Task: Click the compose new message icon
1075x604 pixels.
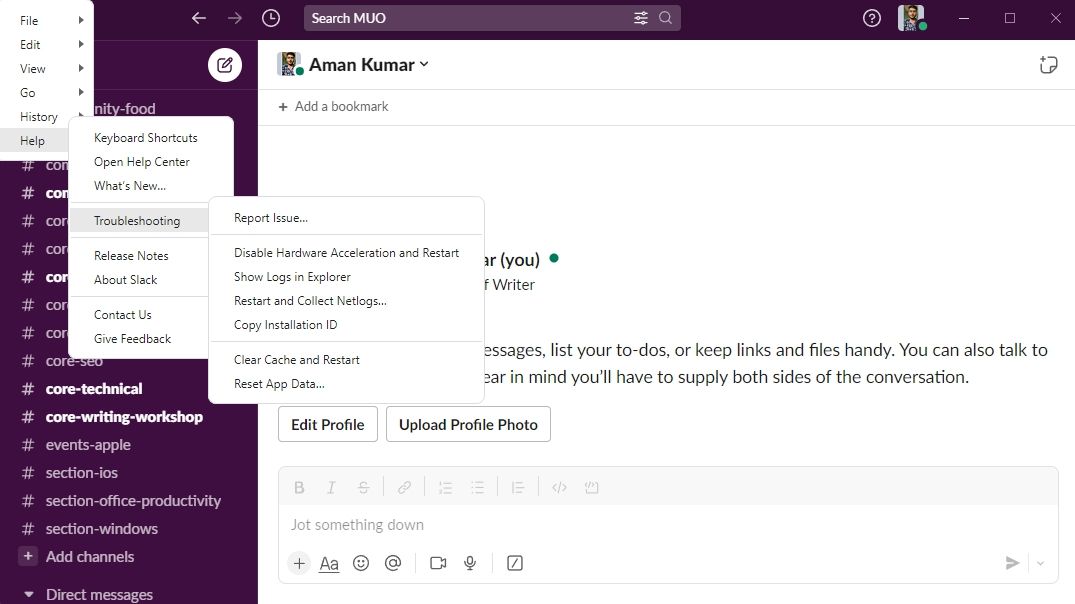Action: (x=225, y=65)
